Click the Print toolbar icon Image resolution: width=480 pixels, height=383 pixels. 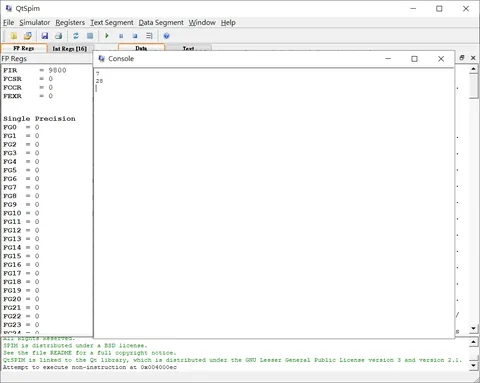[59, 36]
